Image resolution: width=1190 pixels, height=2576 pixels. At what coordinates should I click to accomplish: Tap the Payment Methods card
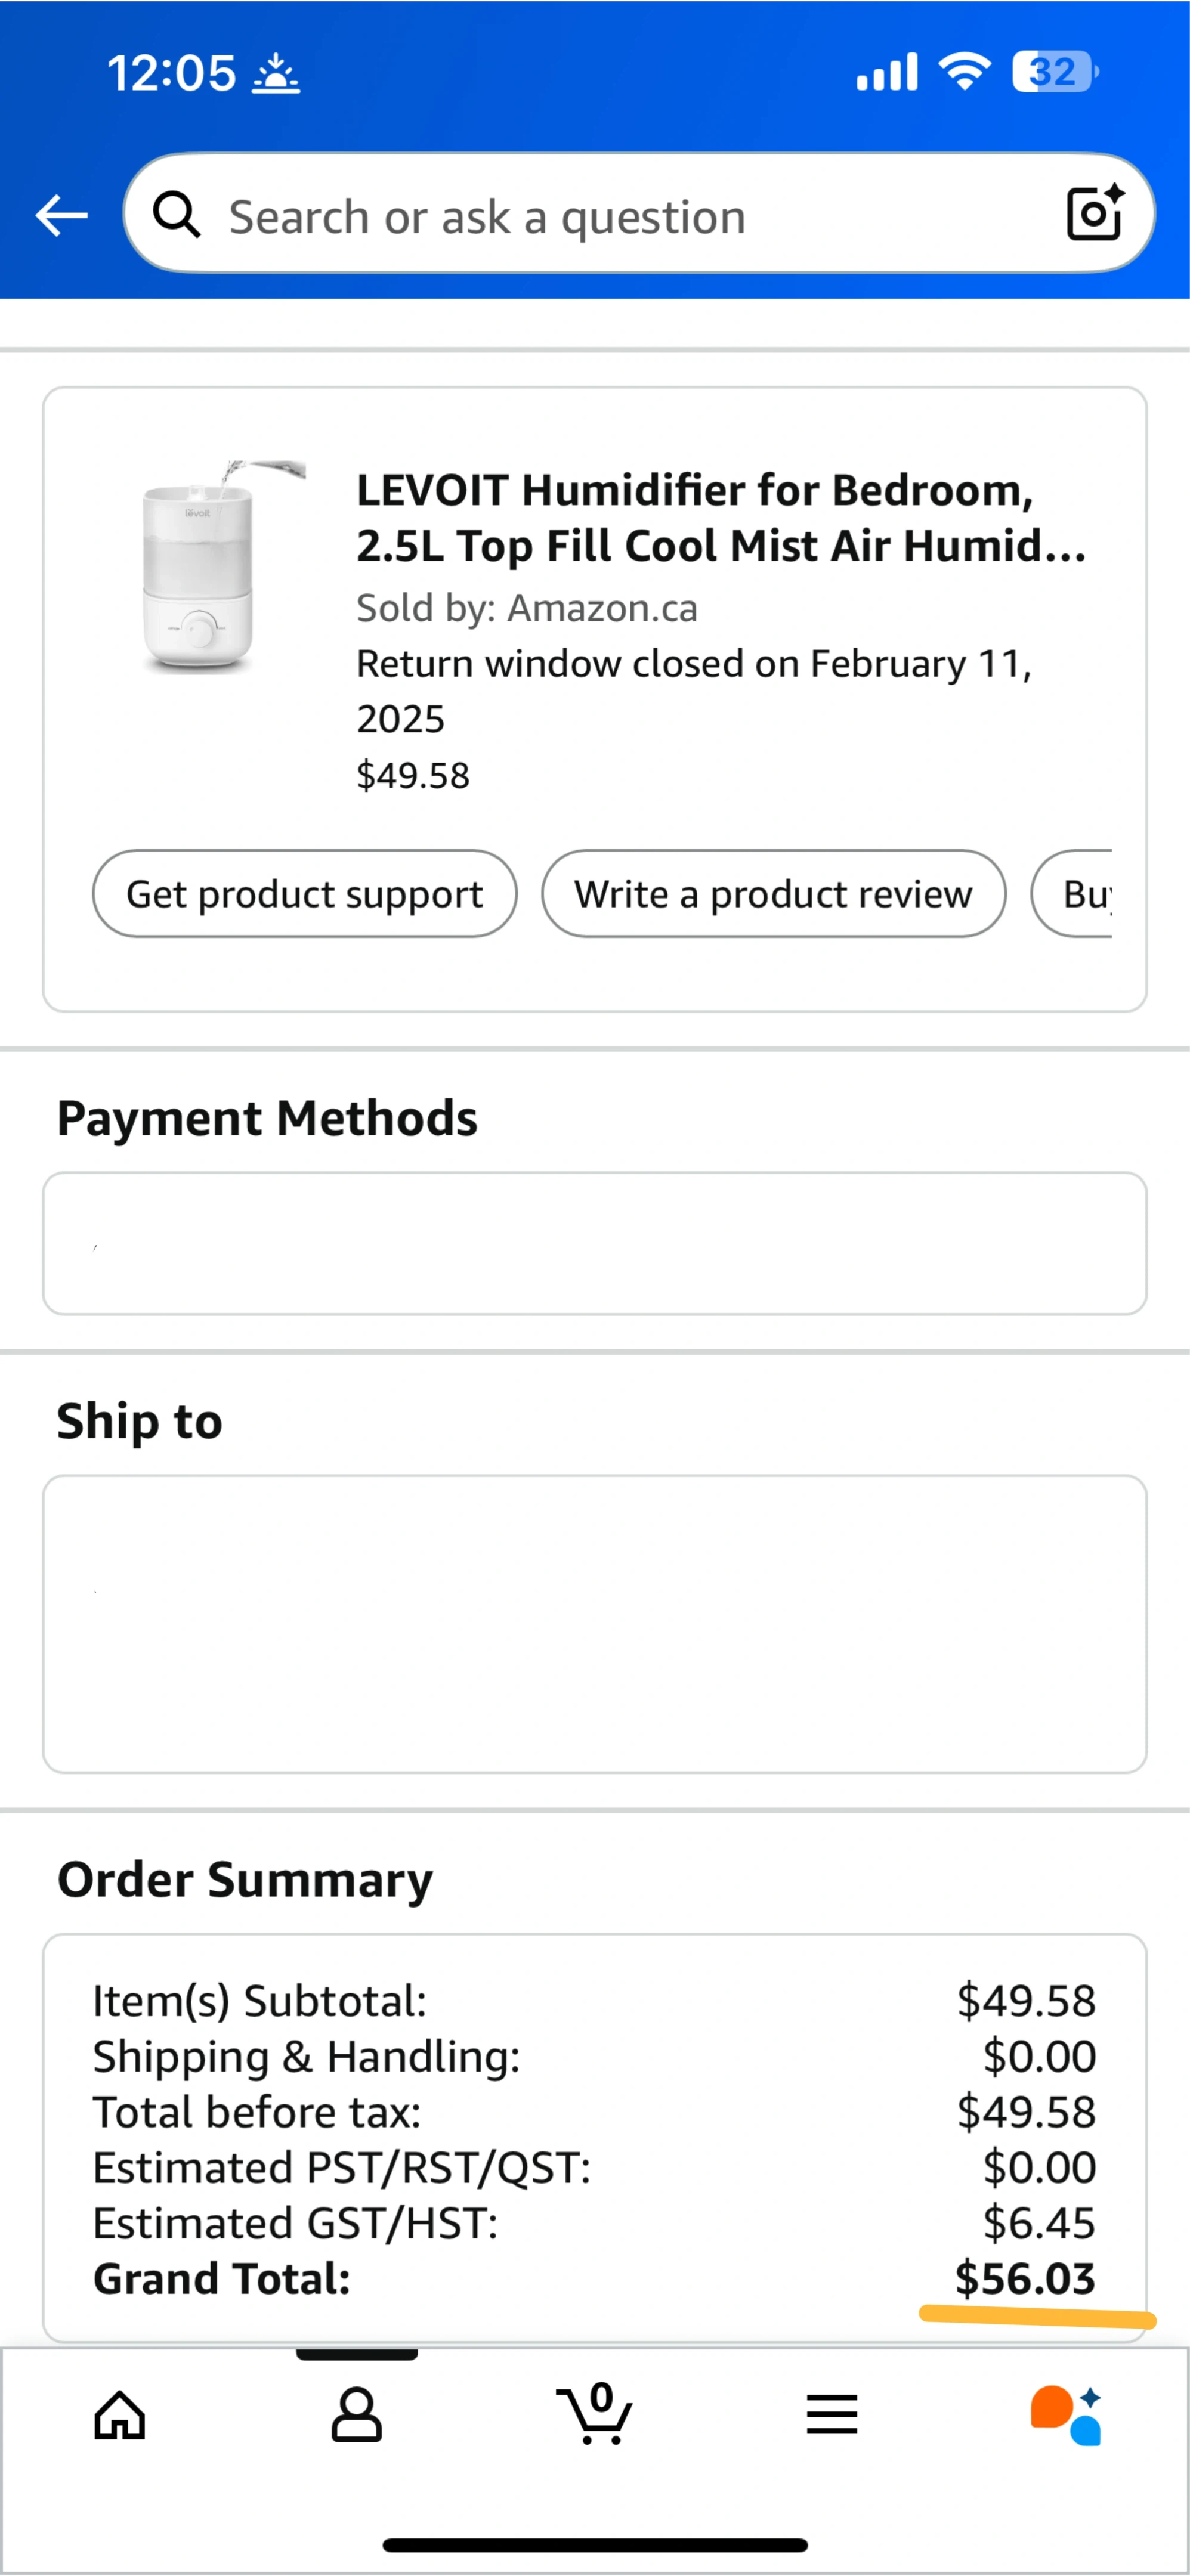pyautogui.click(x=594, y=1243)
